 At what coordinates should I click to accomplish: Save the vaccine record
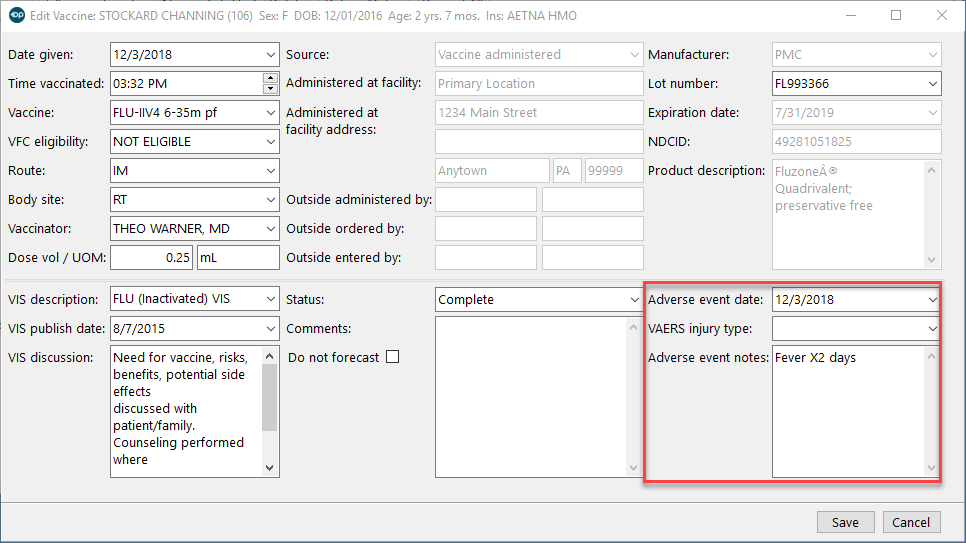point(845,522)
